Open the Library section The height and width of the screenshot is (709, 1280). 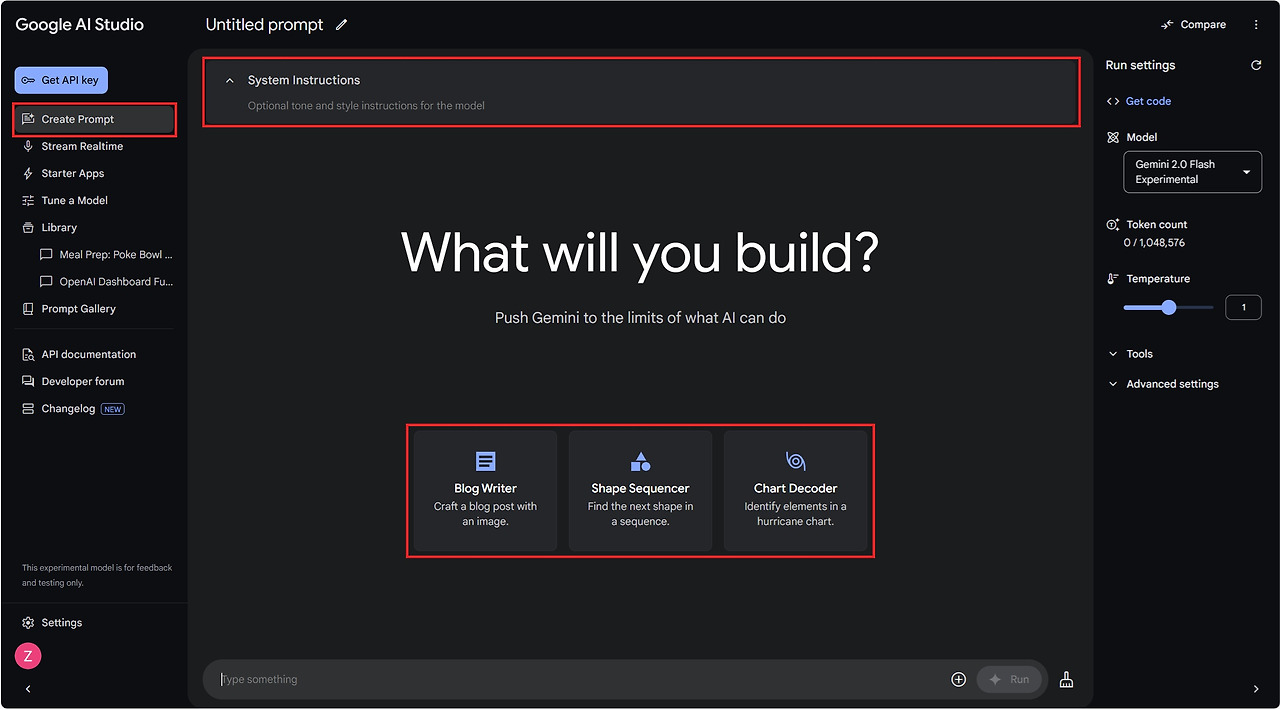click(59, 227)
